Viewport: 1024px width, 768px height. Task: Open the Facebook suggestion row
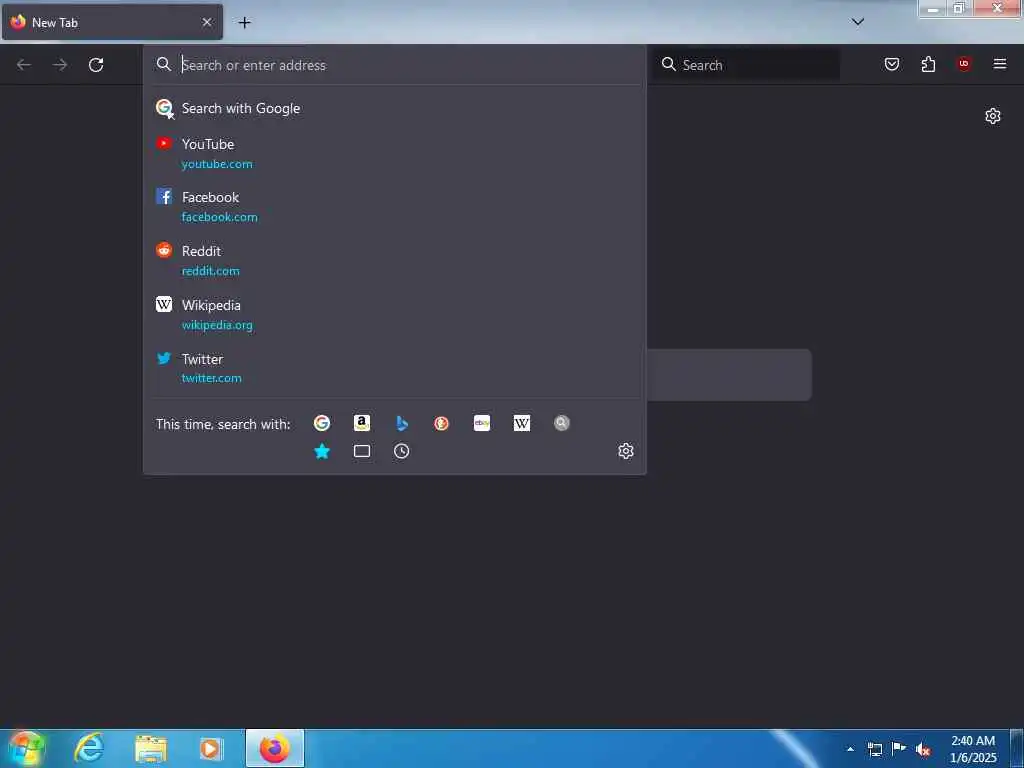394,206
